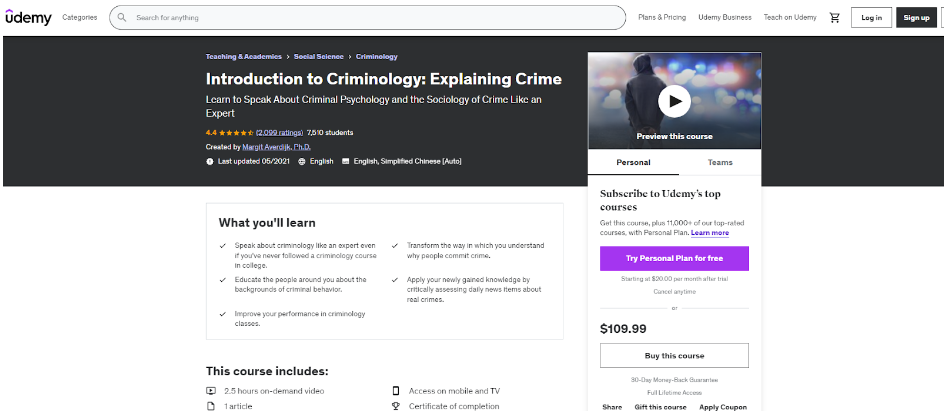This screenshot has height=416, width=946.
Task: Click the course title heading
Action: pyautogui.click(x=384, y=79)
